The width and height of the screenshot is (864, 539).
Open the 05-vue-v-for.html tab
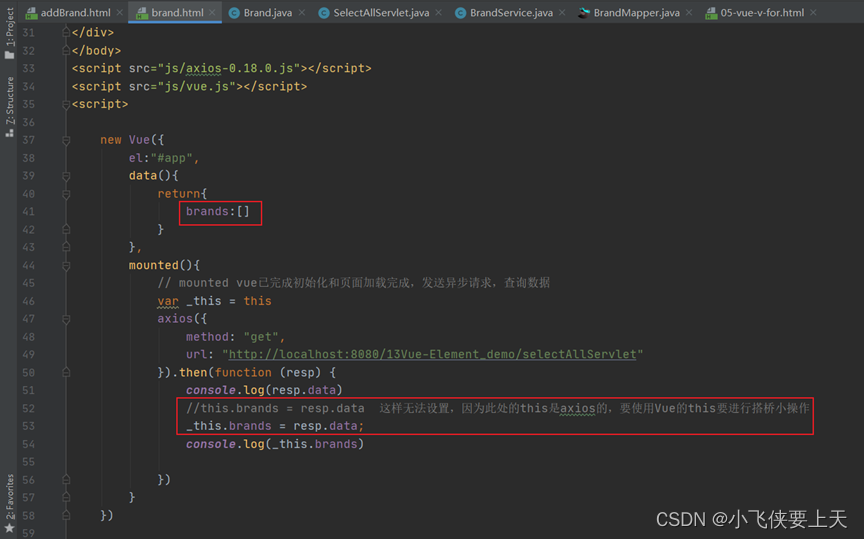tap(762, 12)
